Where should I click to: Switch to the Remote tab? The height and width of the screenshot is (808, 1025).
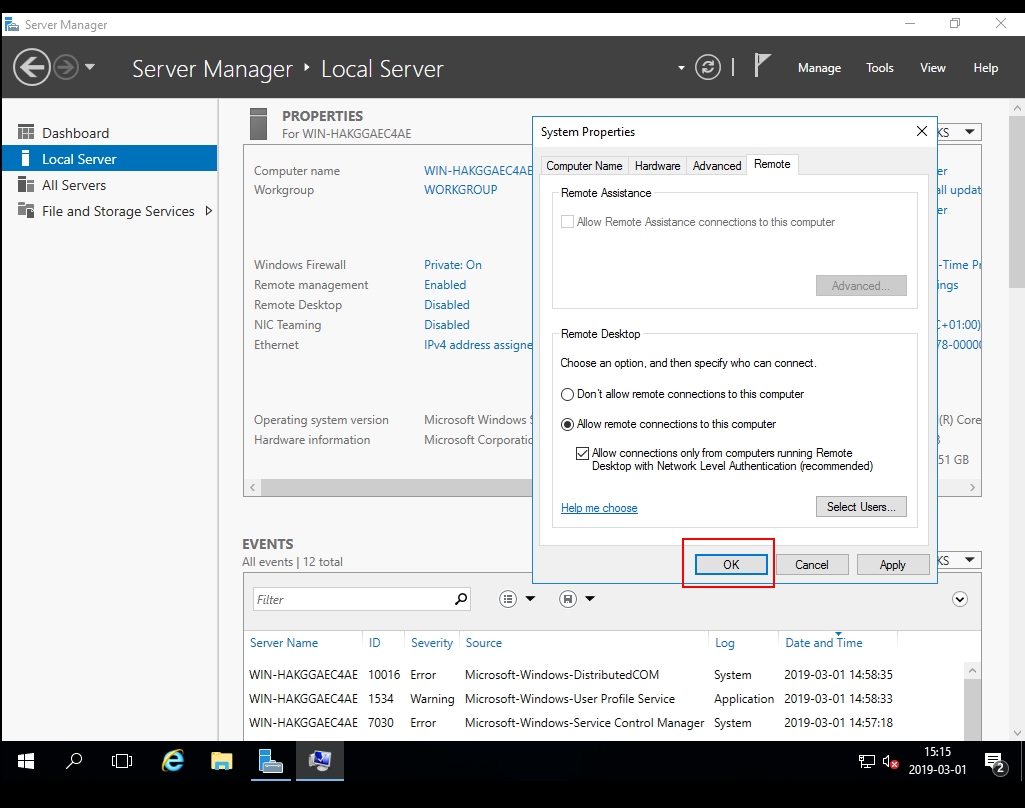click(772, 165)
